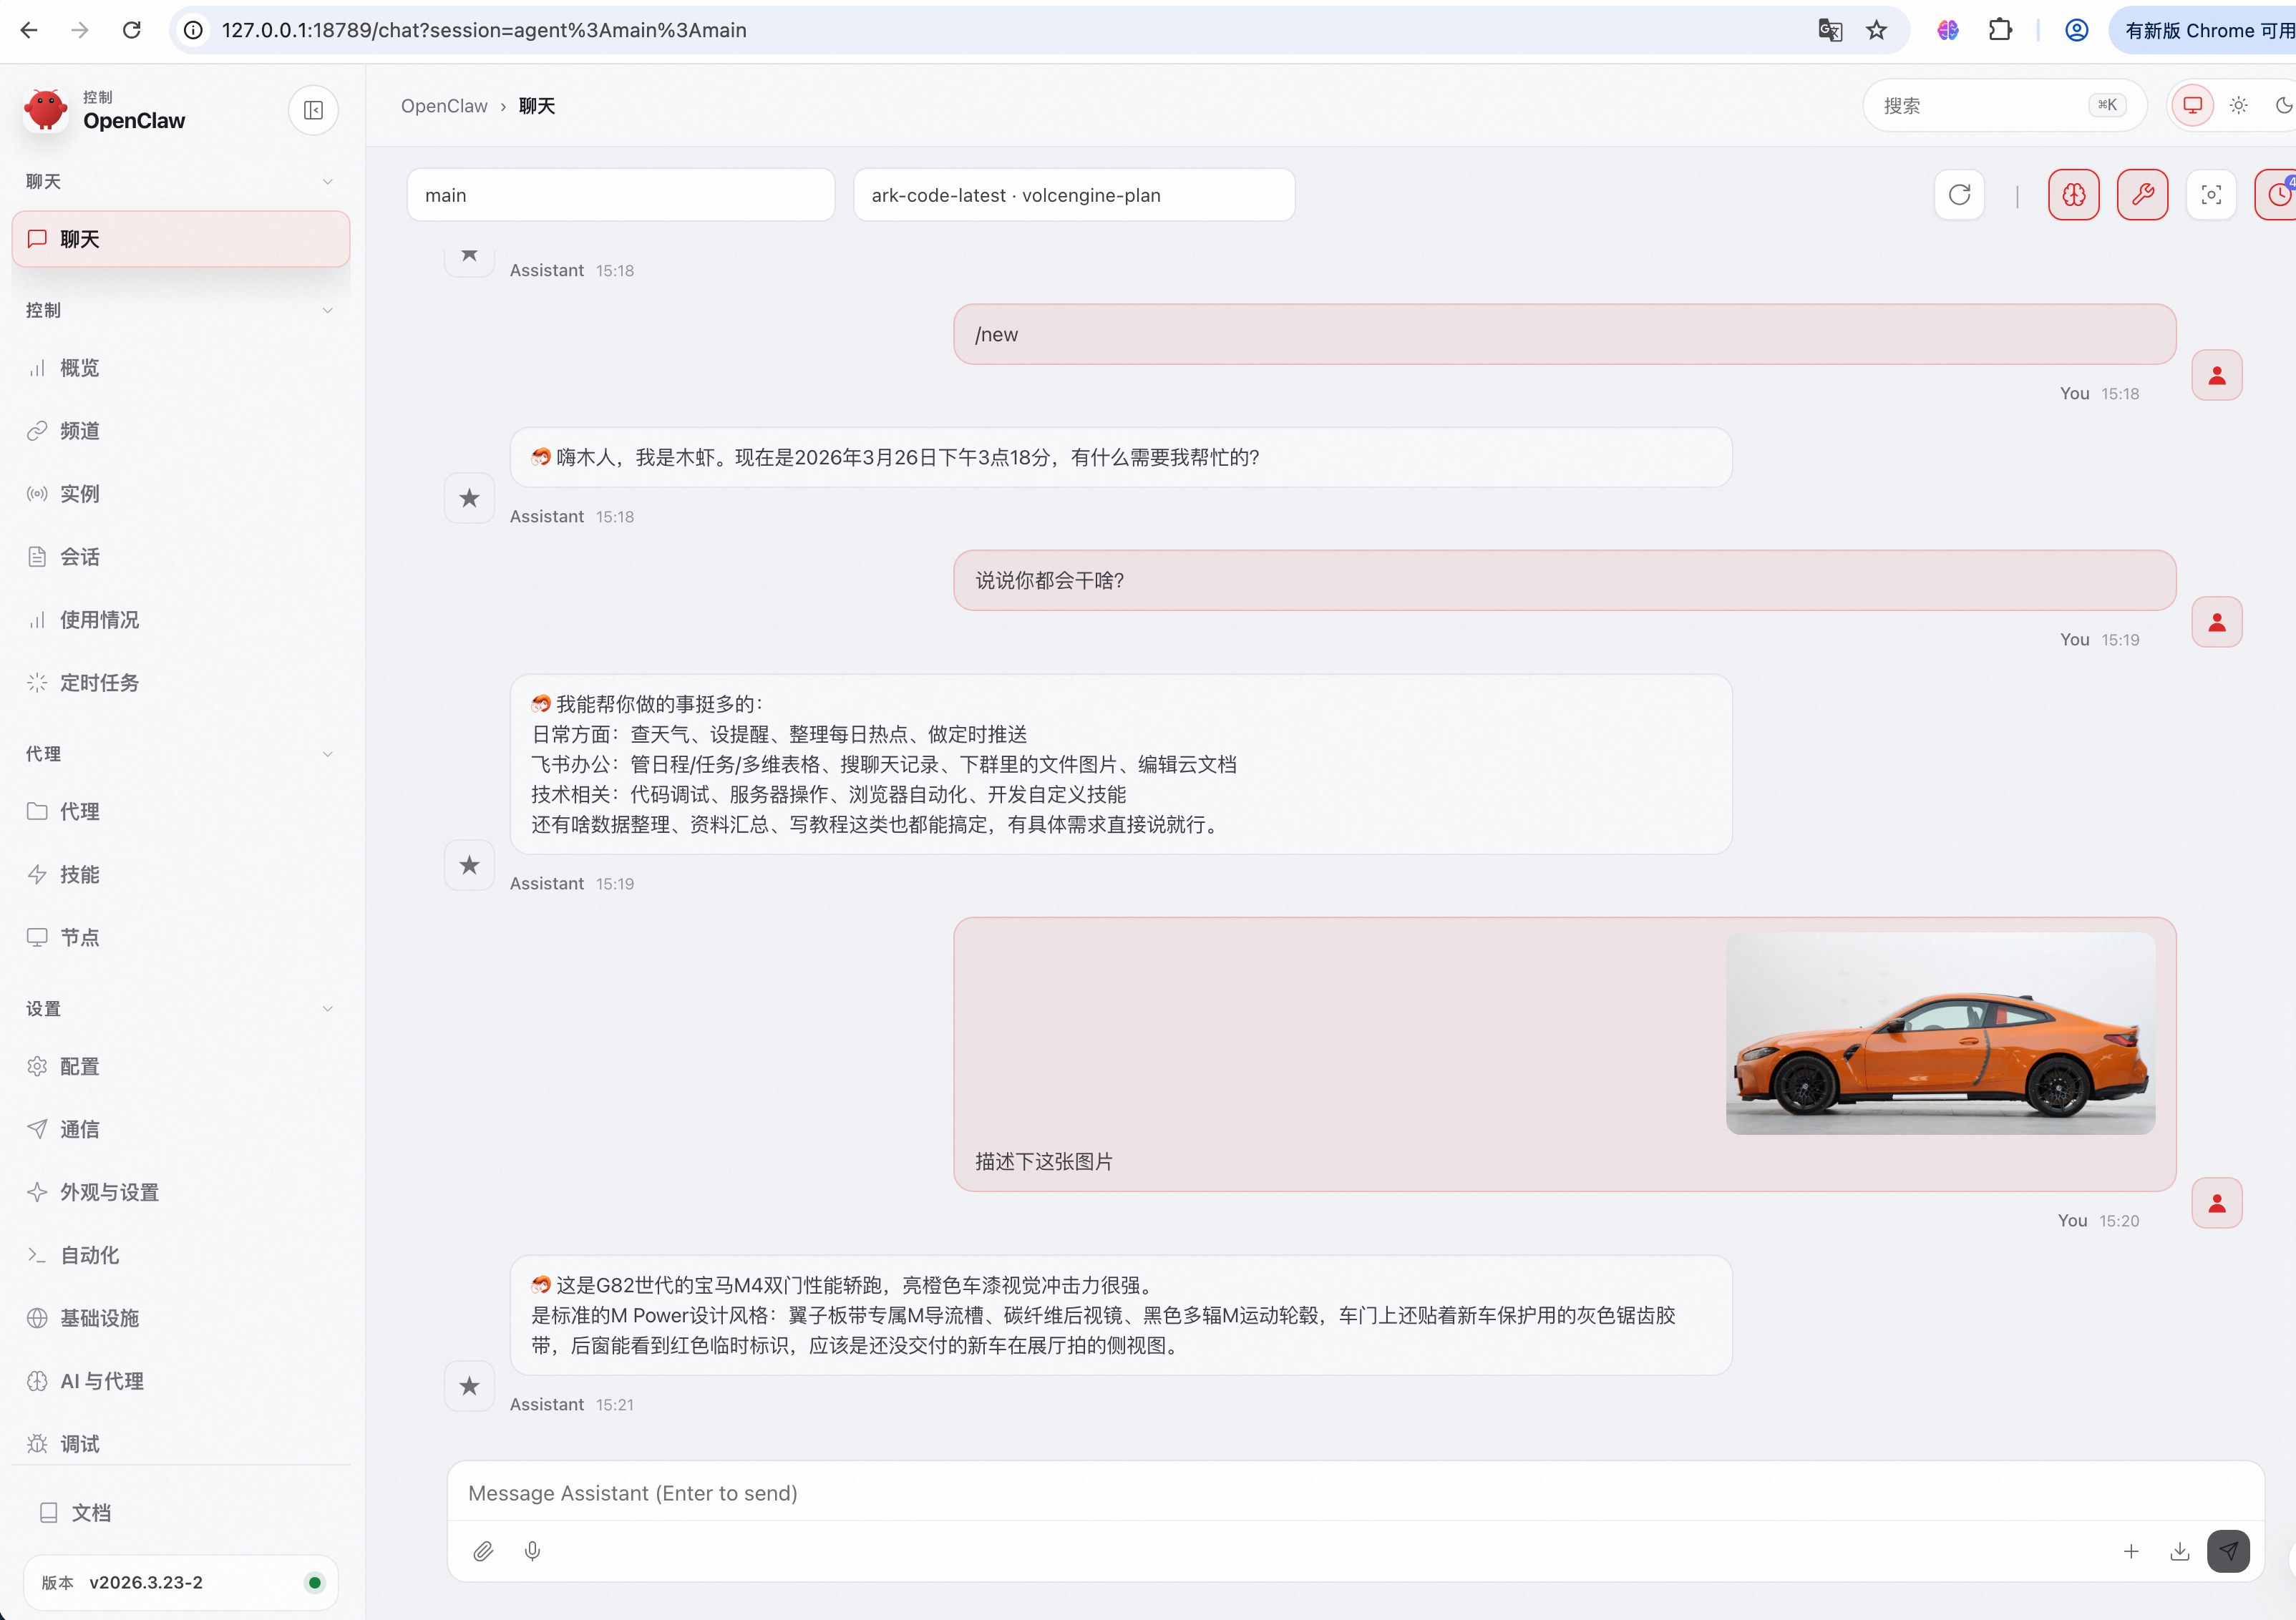The width and height of the screenshot is (2296, 1620).
Task: Open Chrome extensions puzzle icon
Action: coord(2000,30)
